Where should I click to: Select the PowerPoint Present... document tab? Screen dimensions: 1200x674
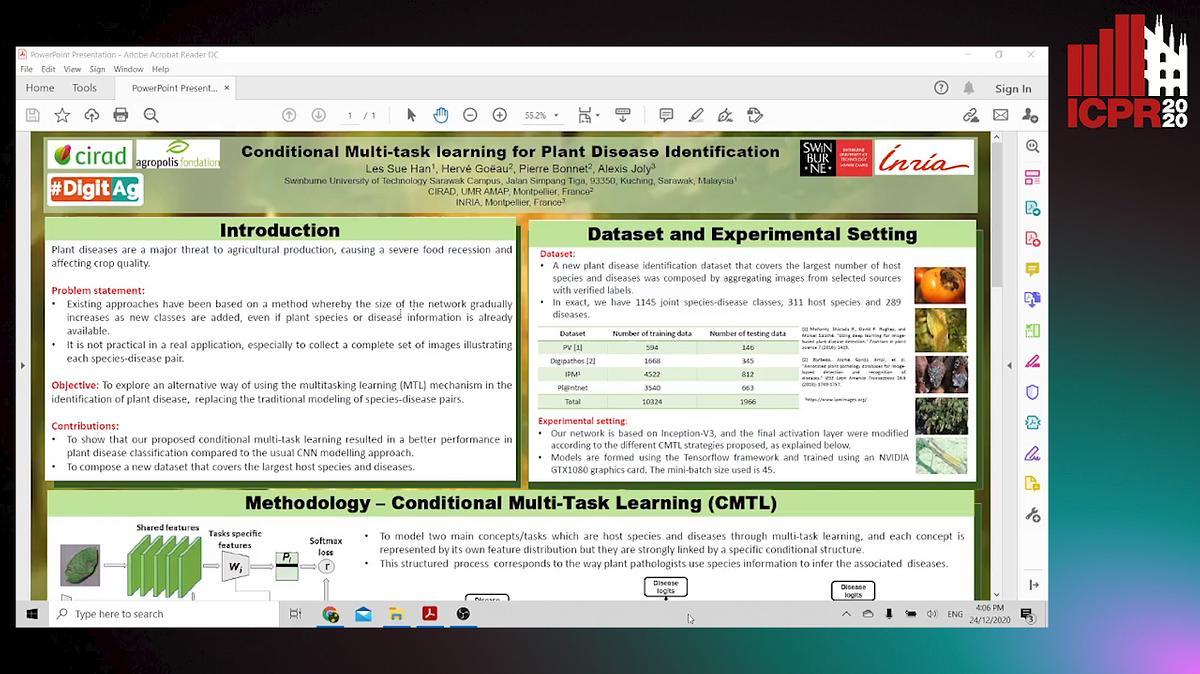tap(175, 88)
